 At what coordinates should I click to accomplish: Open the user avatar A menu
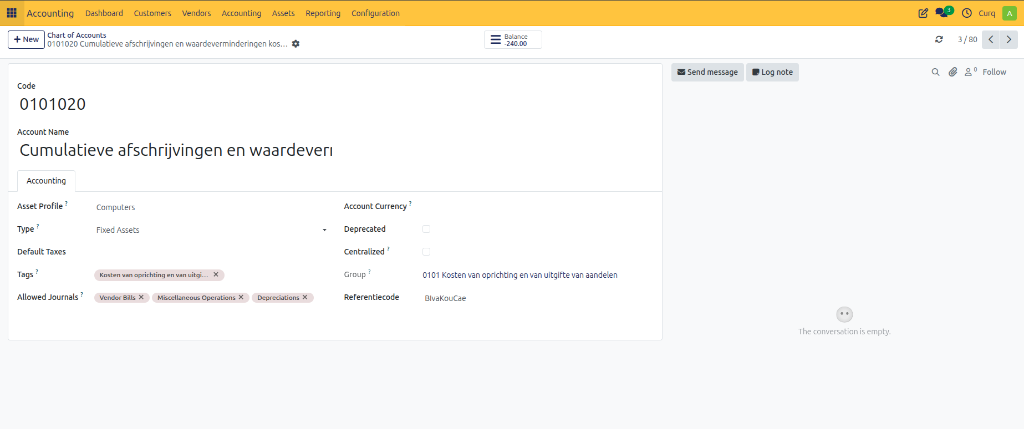pyautogui.click(x=1008, y=13)
